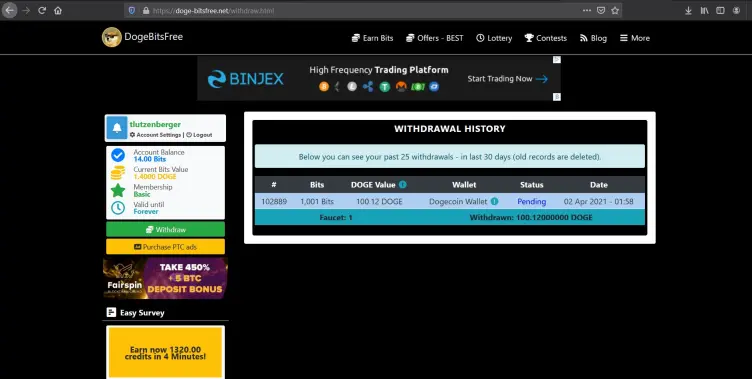Click the Dogecoin Wallet info icon
This screenshot has width=752, height=379.
[x=494, y=201]
